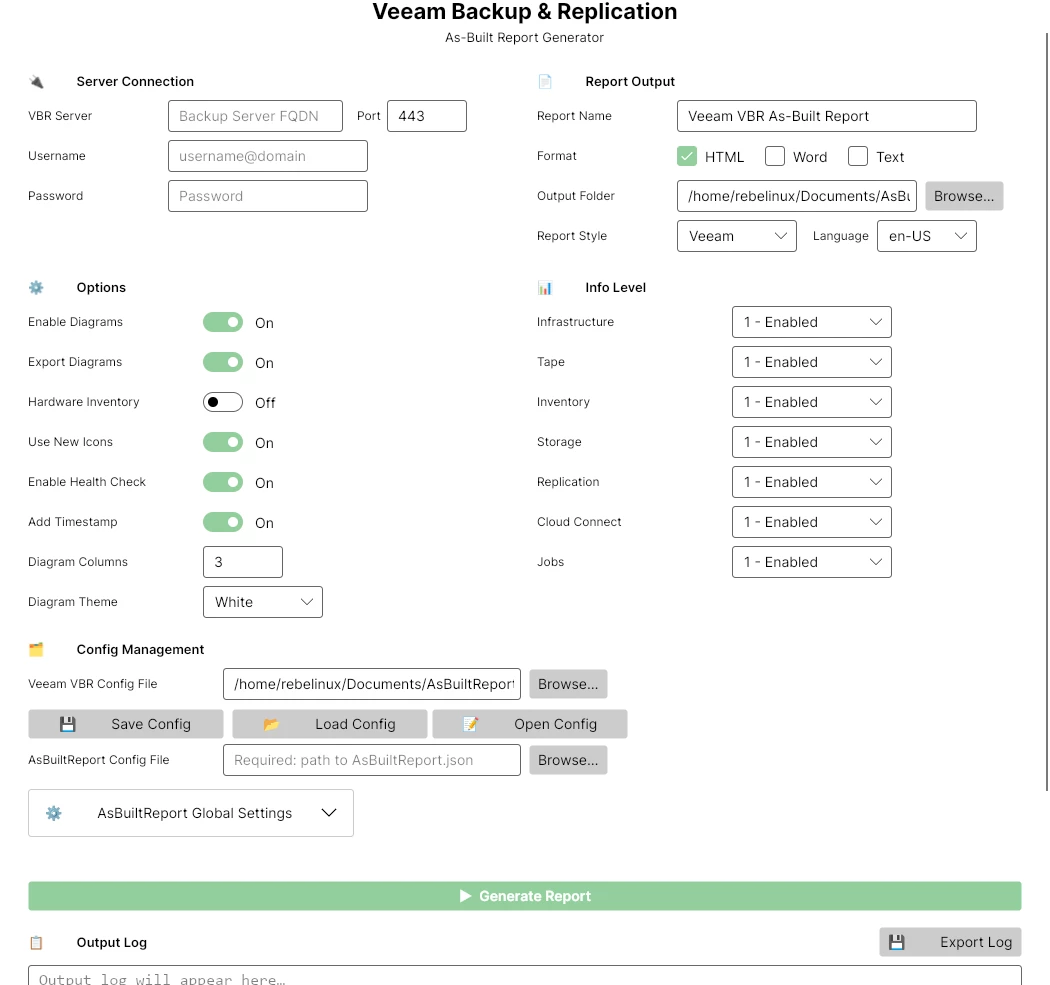This screenshot has width=1050, height=985.
Task: Open the Infrastructure info level dropdown
Action: click(x=812, y=323)
